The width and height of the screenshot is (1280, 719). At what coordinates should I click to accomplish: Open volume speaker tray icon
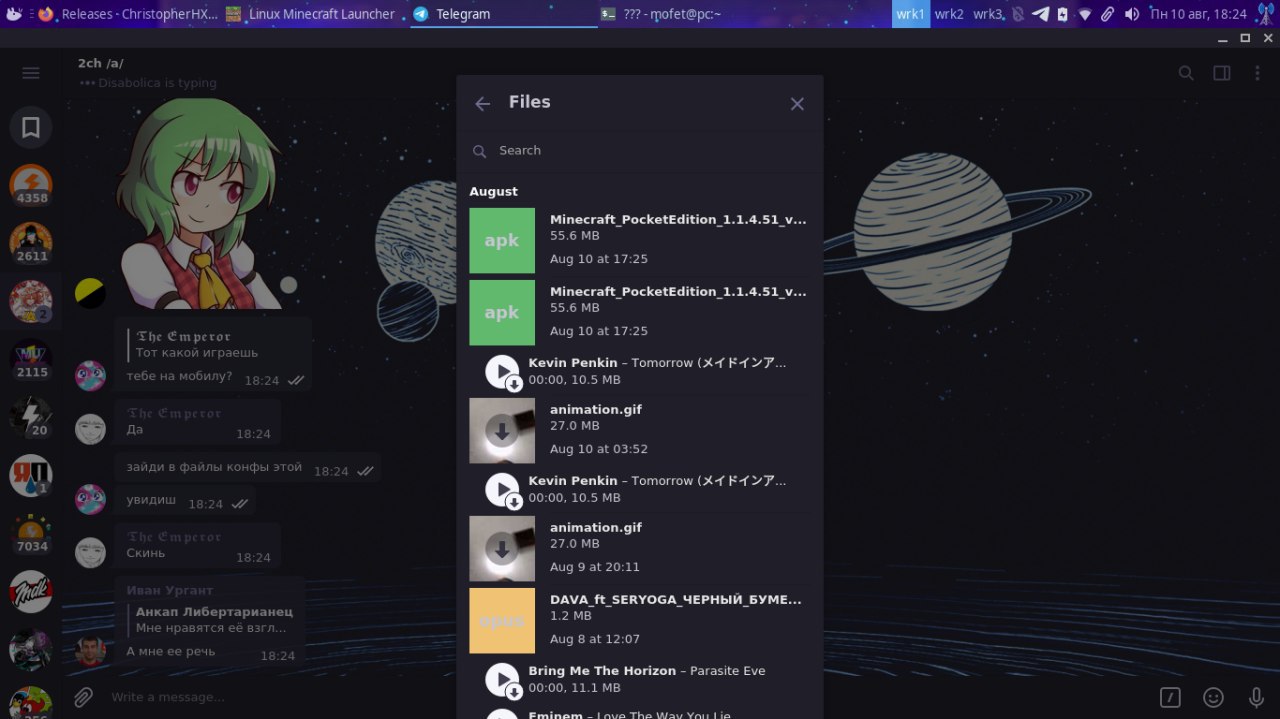(x=1131, y=14)
